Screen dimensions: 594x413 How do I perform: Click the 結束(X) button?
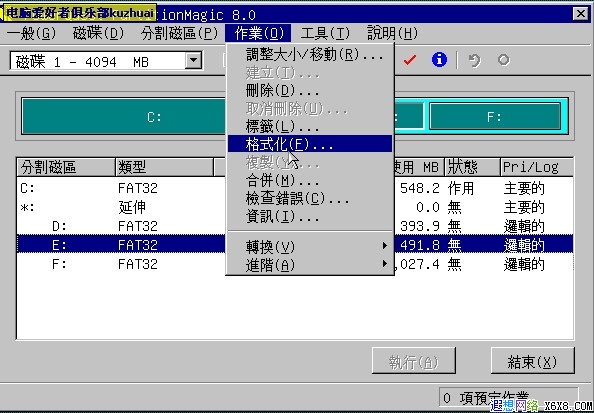click(x=532, y=361)
